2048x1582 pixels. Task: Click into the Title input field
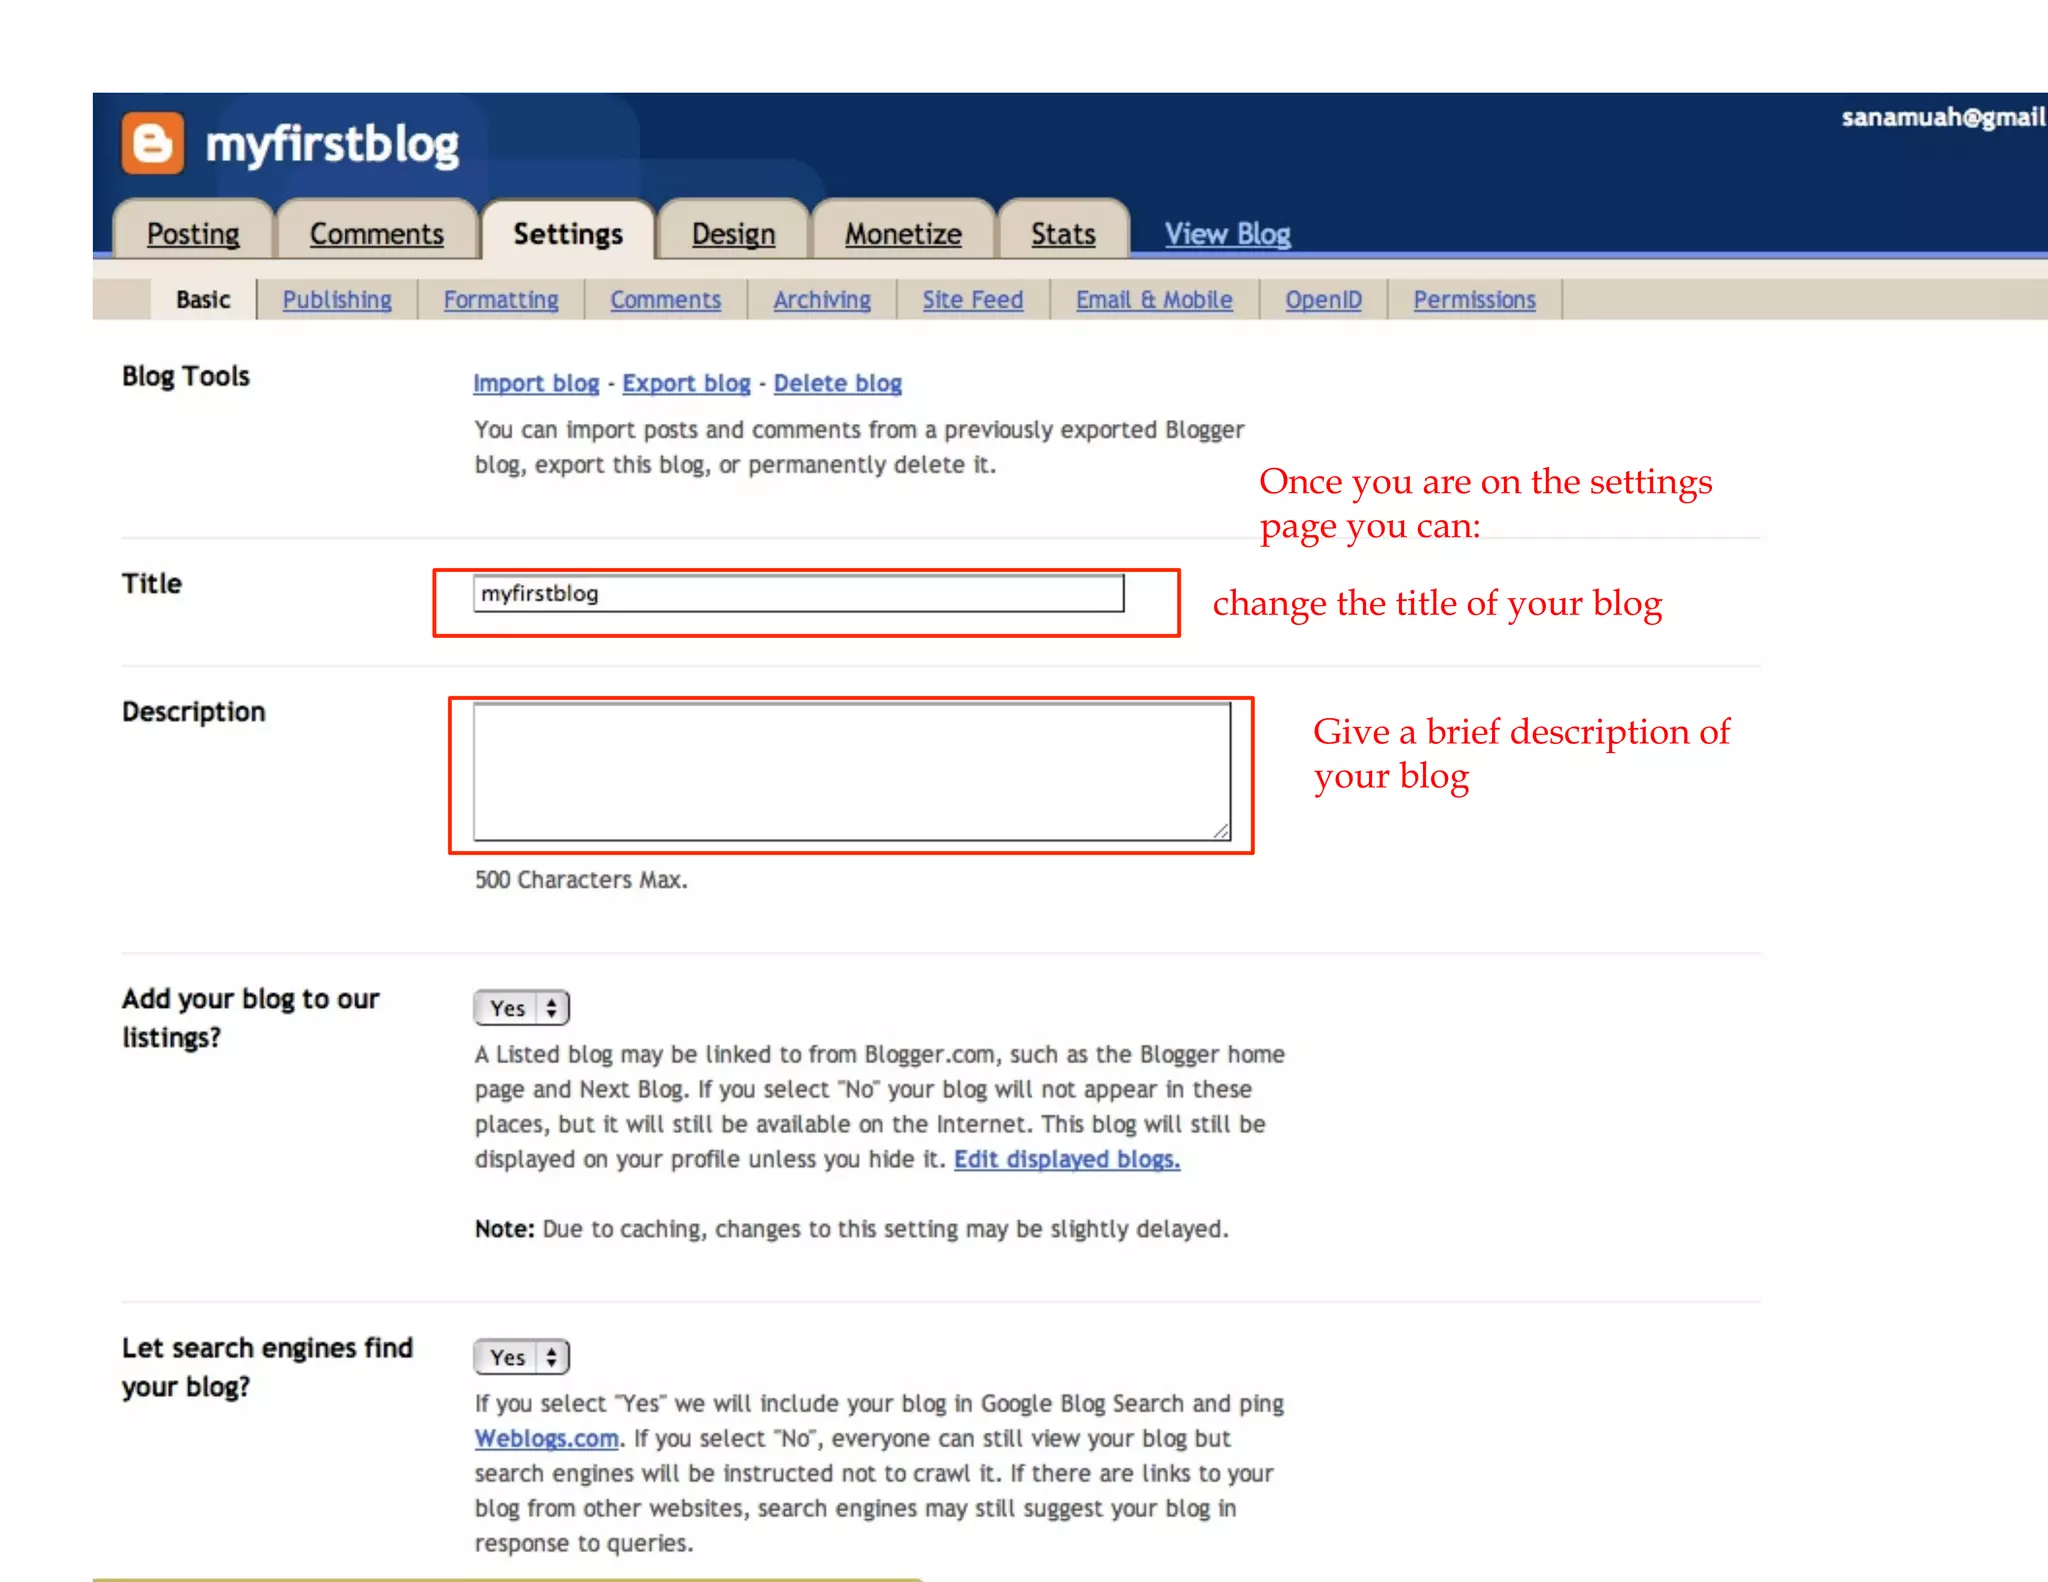pyautogui.click(x=798, y=593)
